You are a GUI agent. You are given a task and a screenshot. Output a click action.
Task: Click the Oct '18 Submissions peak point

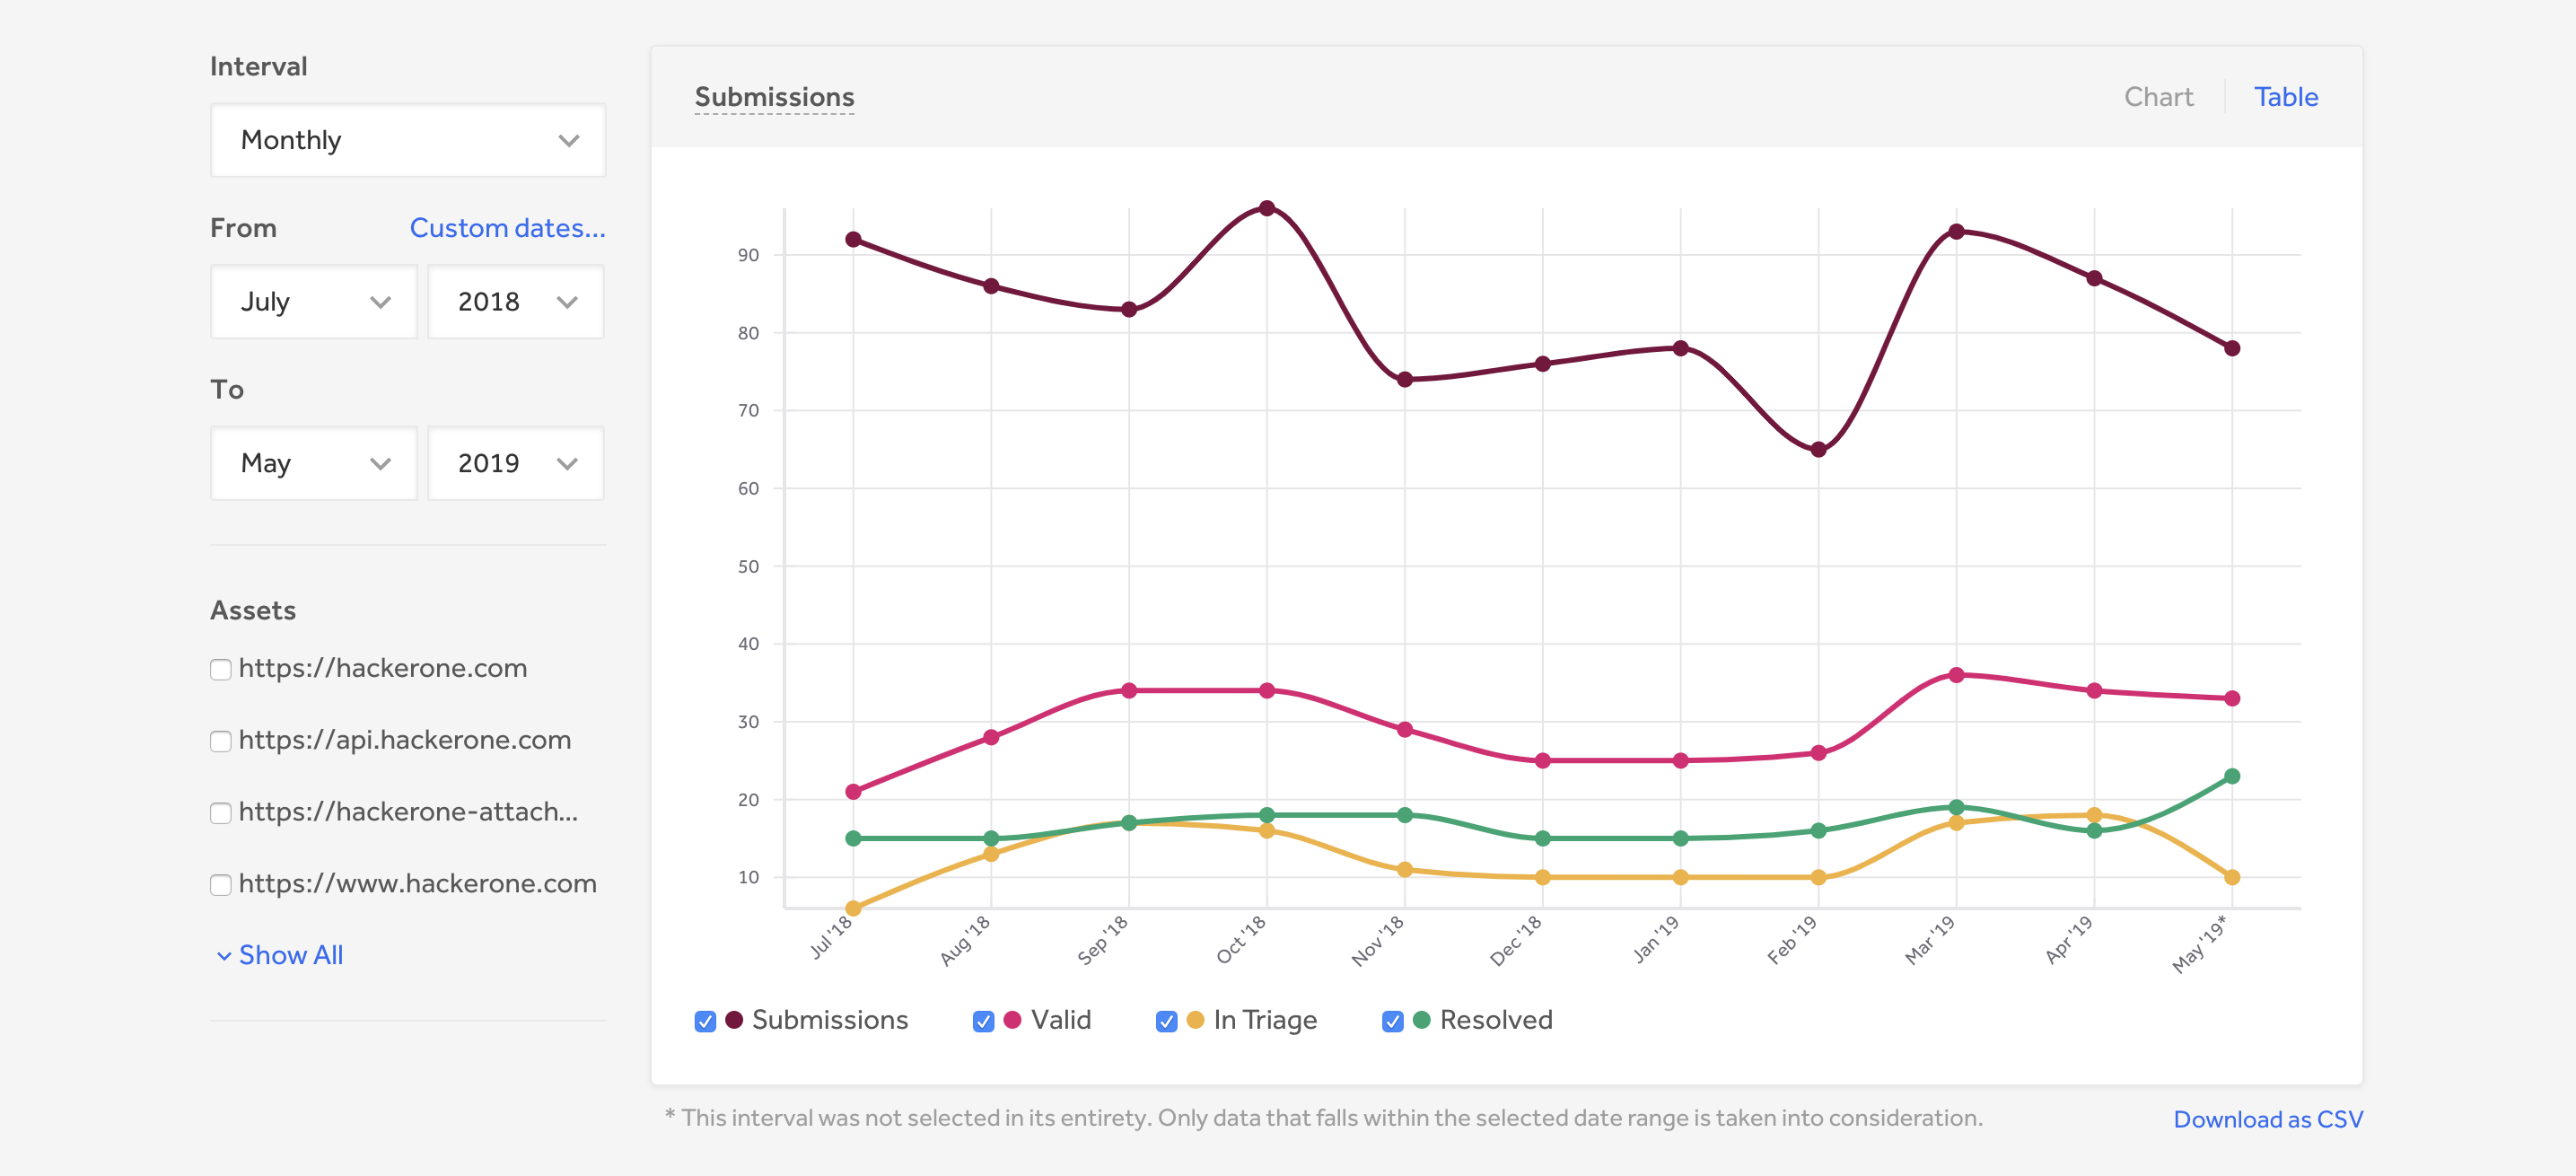pyautogui.click(x=1267, y=208)
